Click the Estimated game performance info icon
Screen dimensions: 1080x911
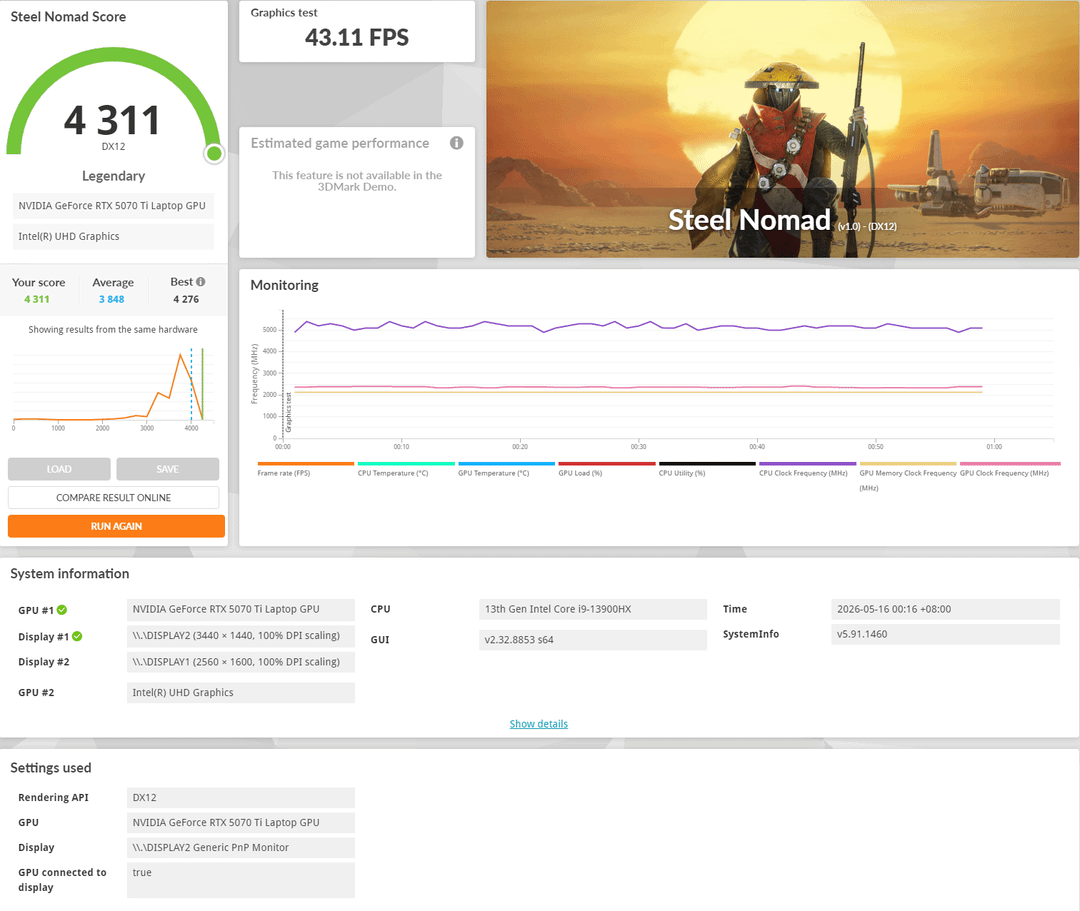pos(456,143)
